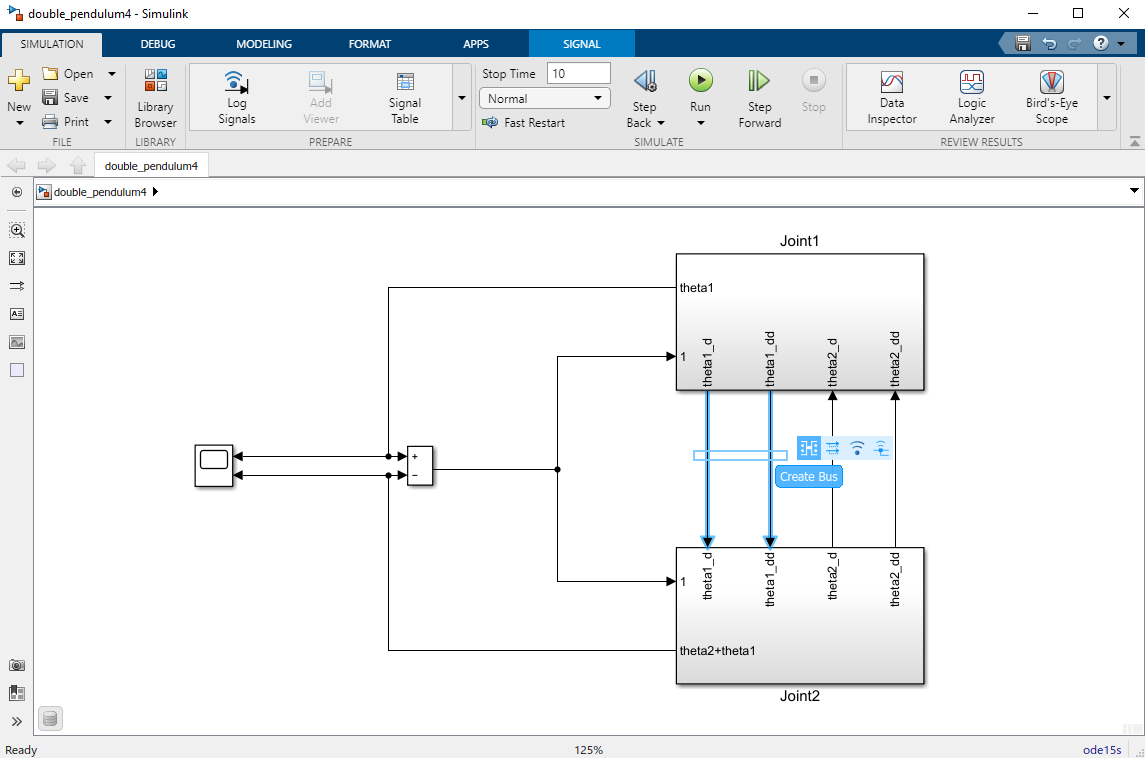Image resolution: width=1145 pixels, height=758 pixels.
Task: Click the model data database icon
Action: (x=50, y=719)
